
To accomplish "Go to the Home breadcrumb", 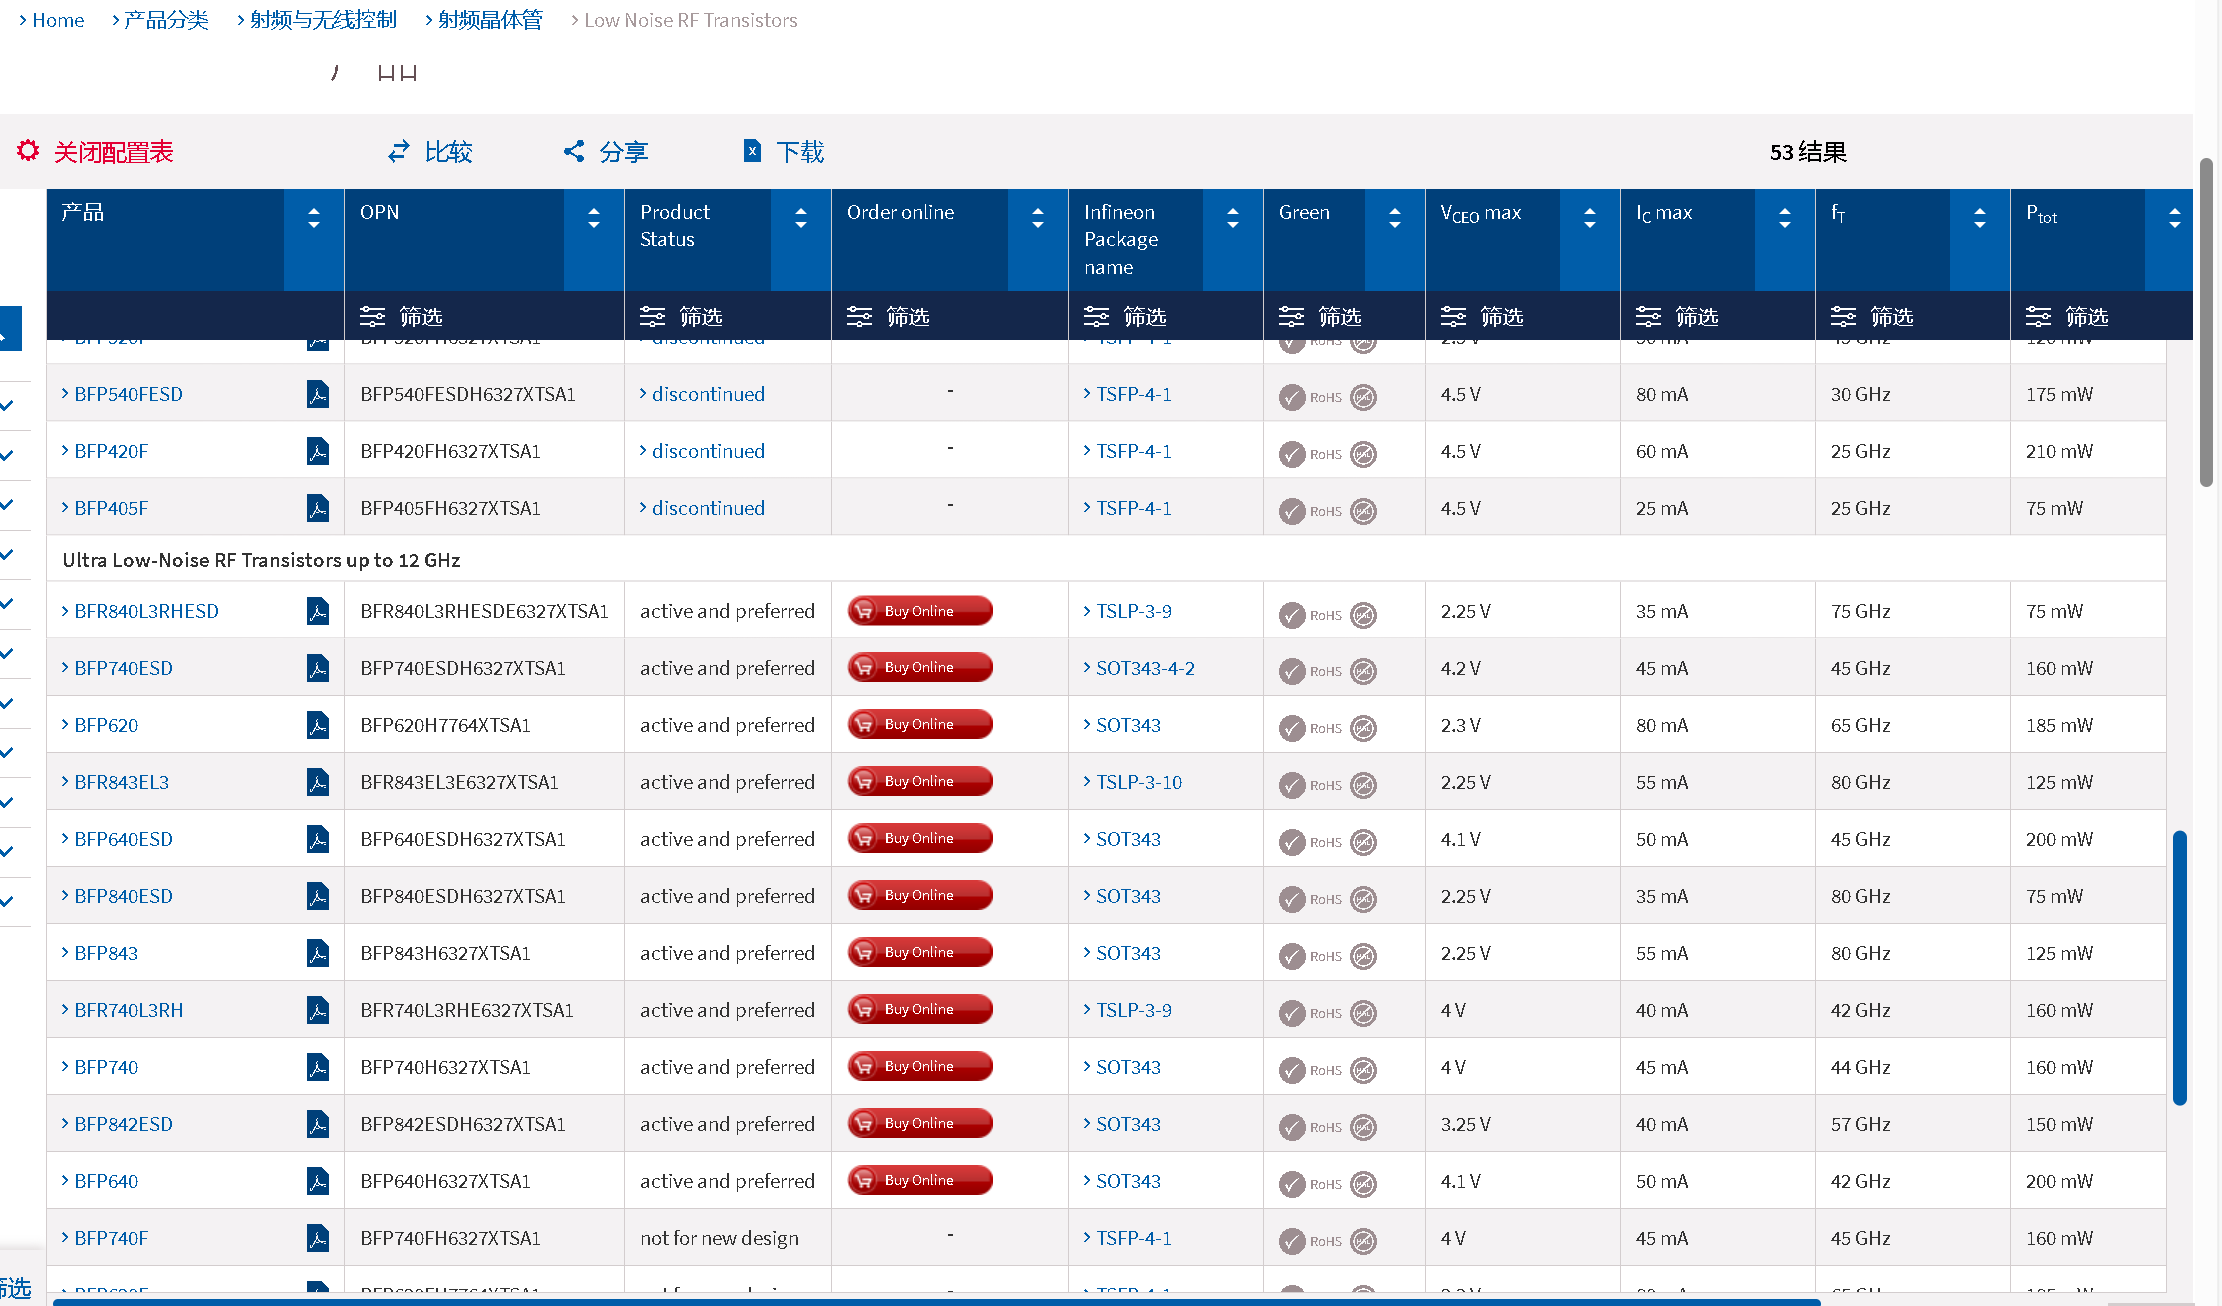I will coord(58,20).
